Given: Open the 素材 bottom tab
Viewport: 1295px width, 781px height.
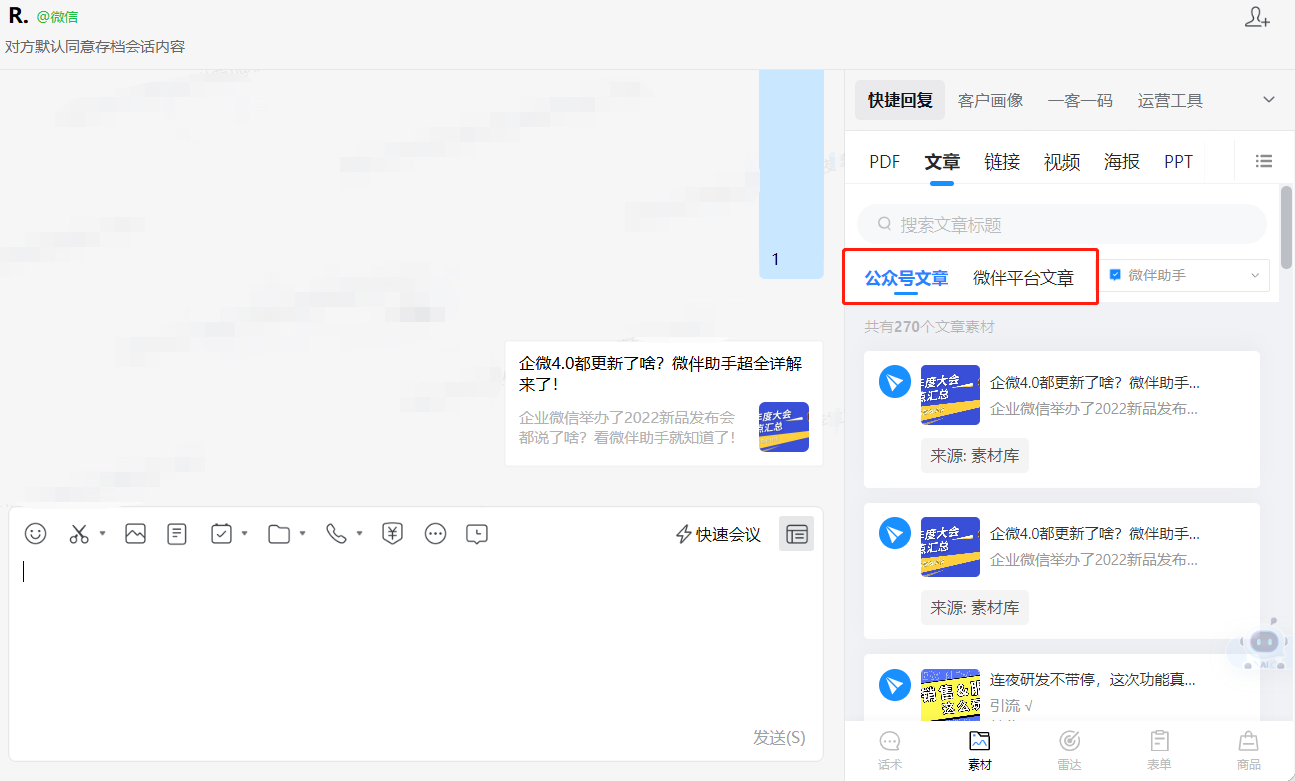Looking at the screenshot, I should [x=979, y=750].
